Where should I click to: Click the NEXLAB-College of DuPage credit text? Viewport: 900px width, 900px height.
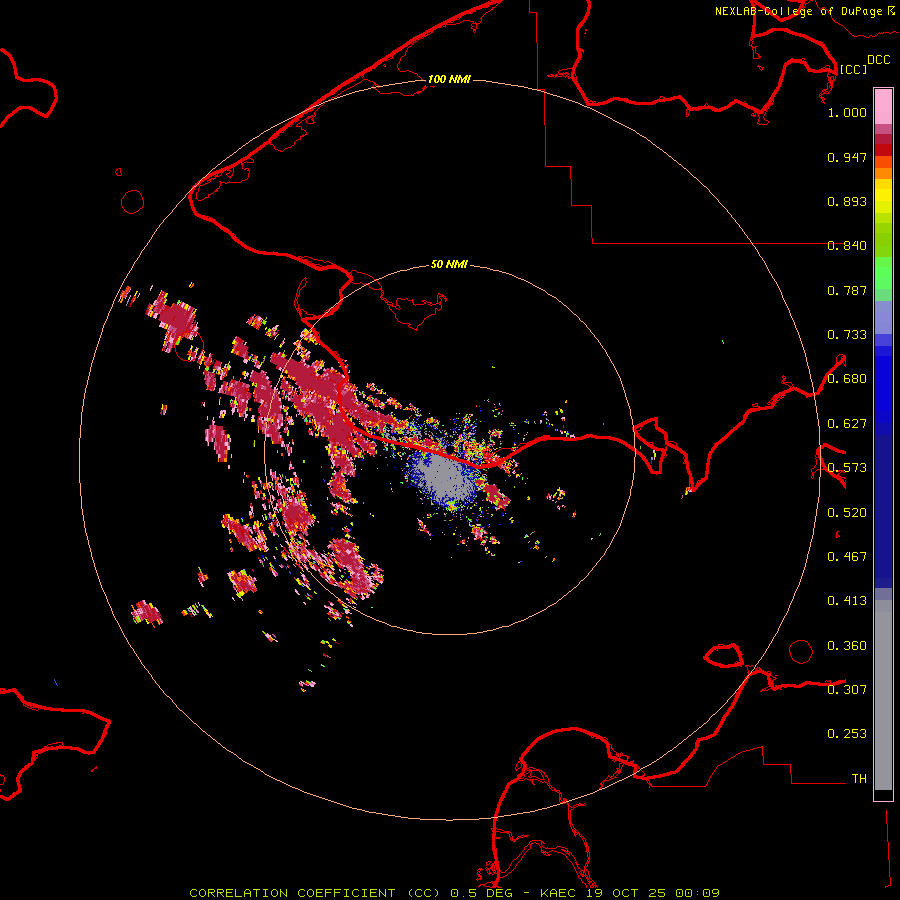[x=798, y=11]
